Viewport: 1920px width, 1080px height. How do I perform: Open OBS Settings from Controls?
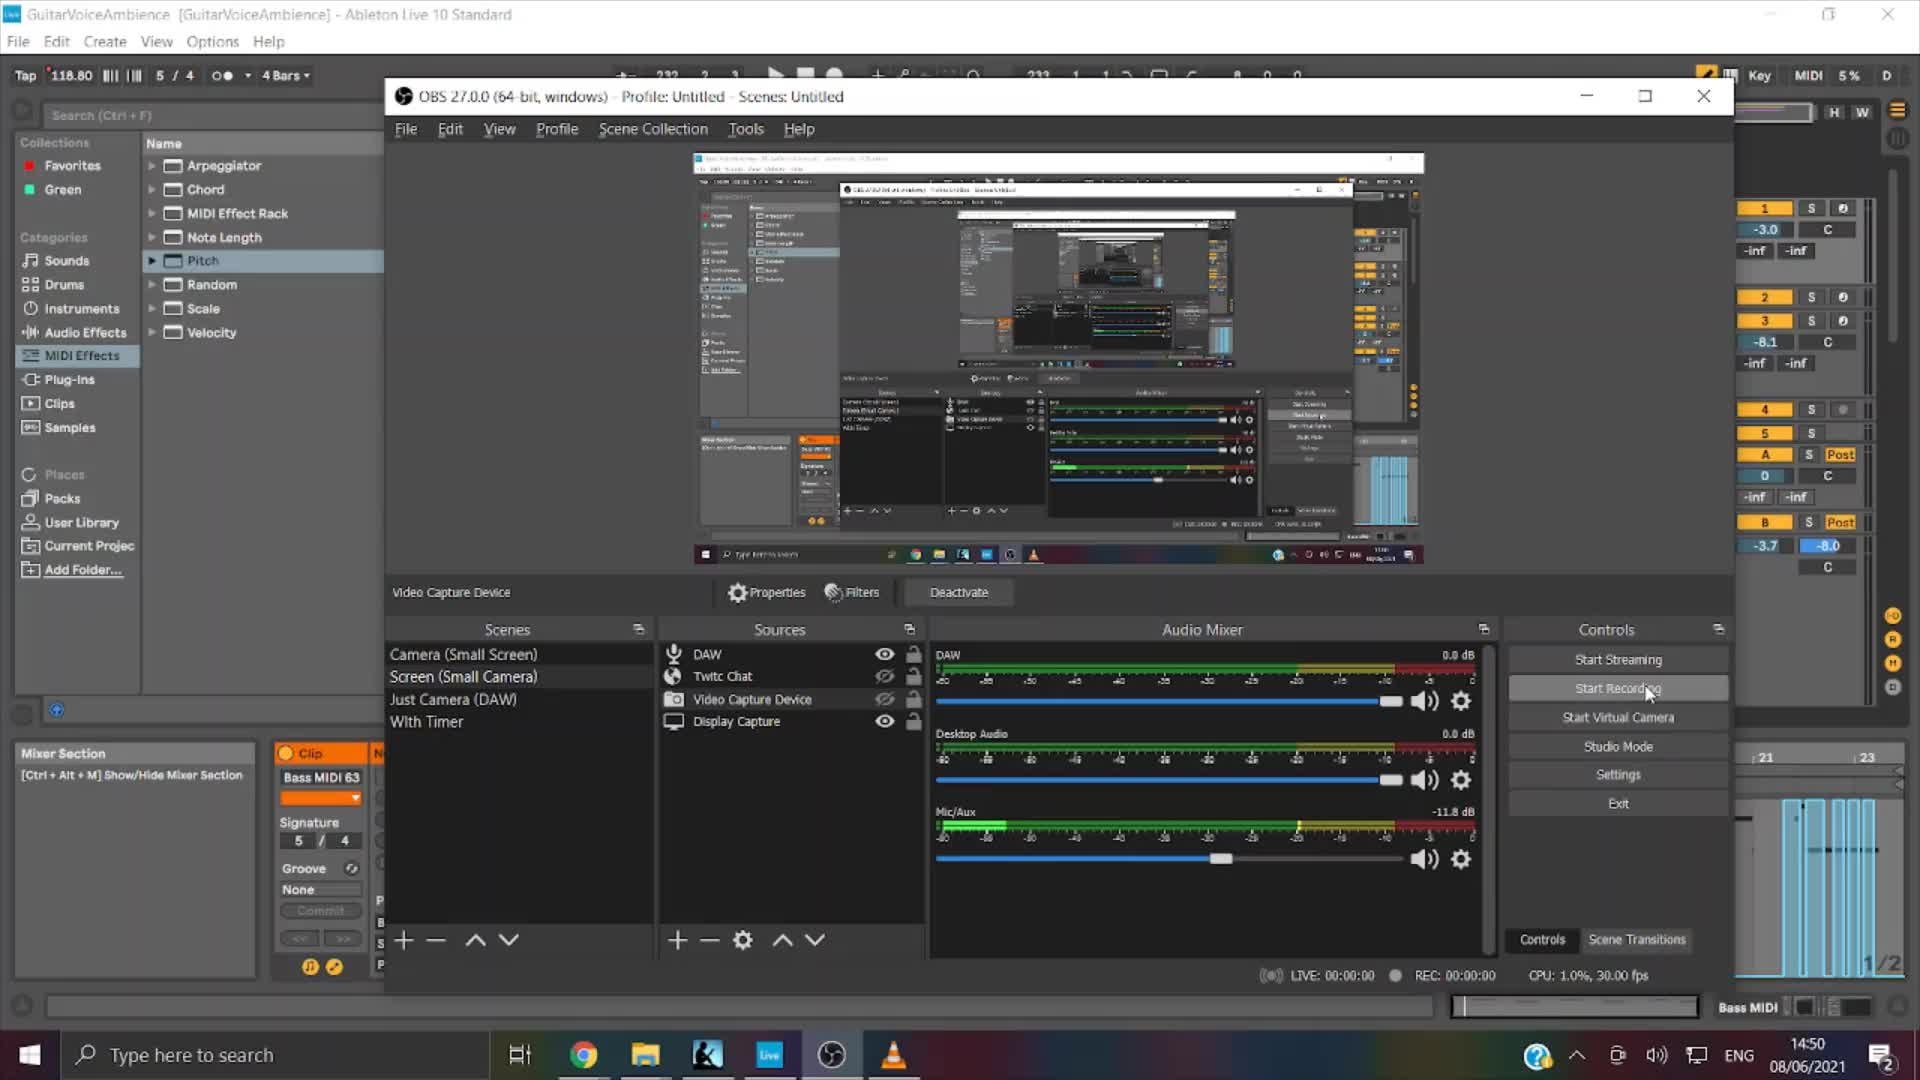pos(1618,774)
